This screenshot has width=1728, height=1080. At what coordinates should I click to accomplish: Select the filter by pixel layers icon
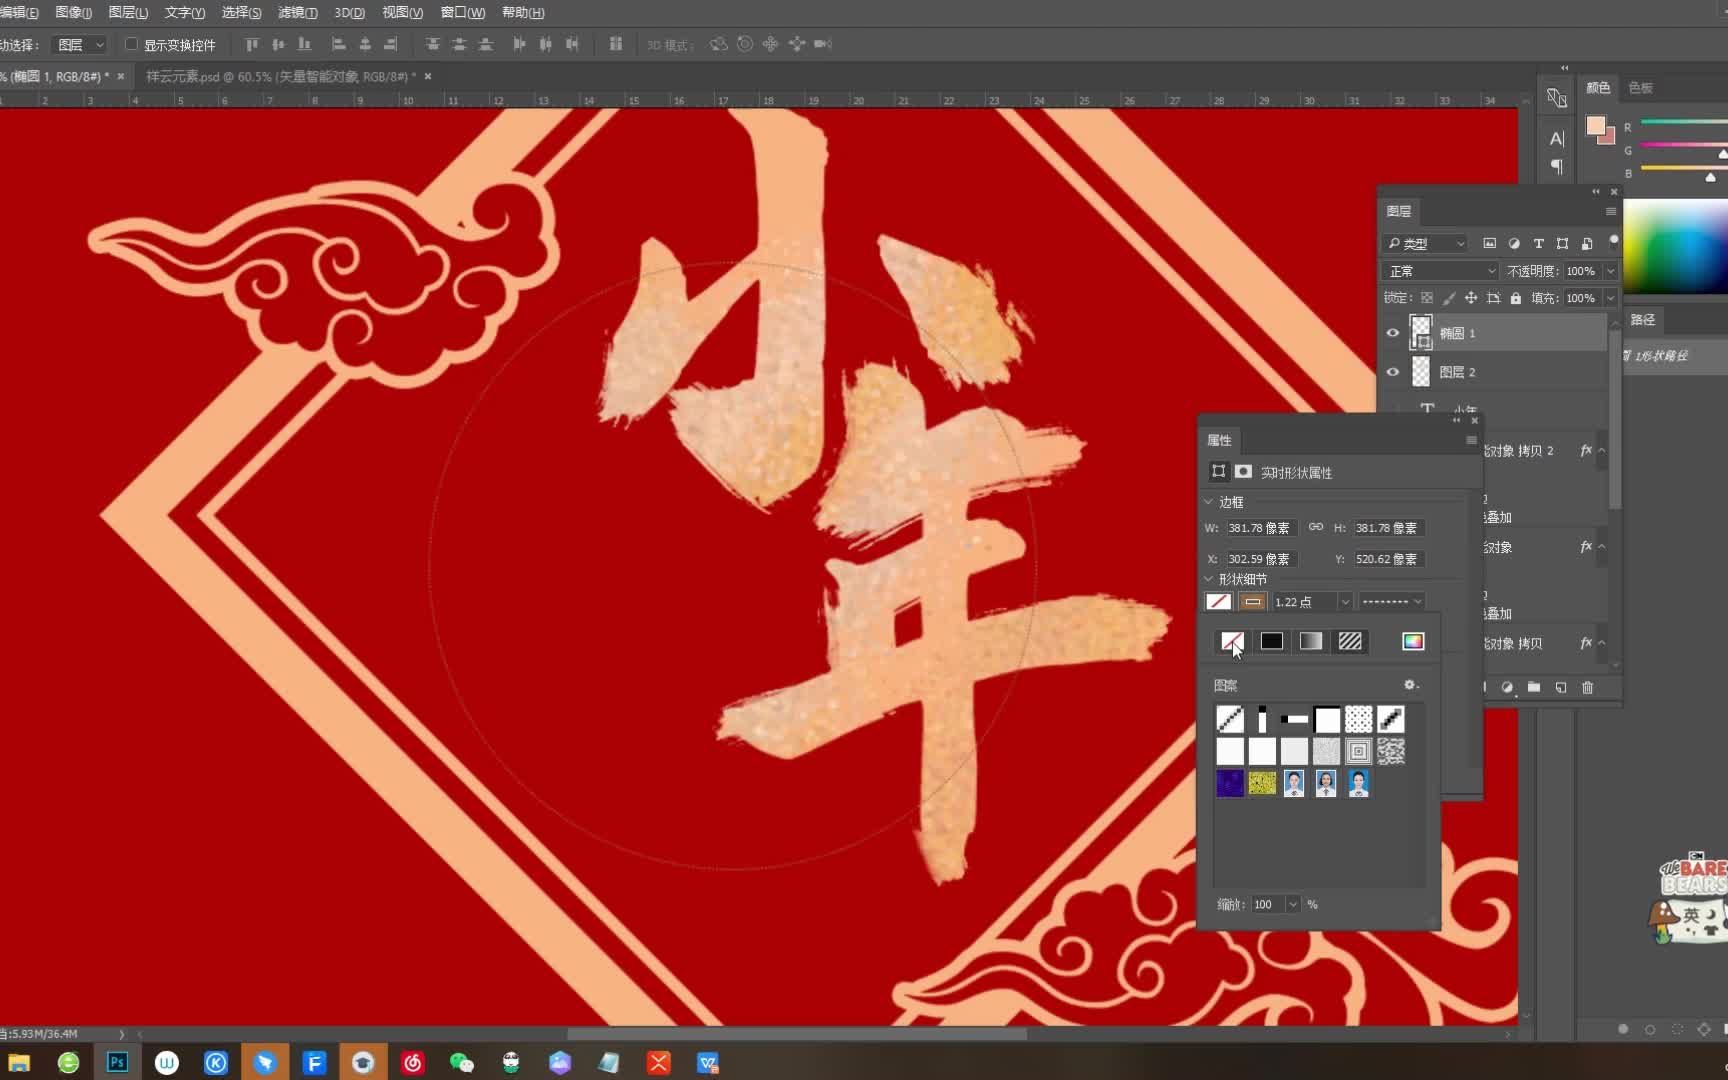pyautogui.click(x=1490, y=243)
